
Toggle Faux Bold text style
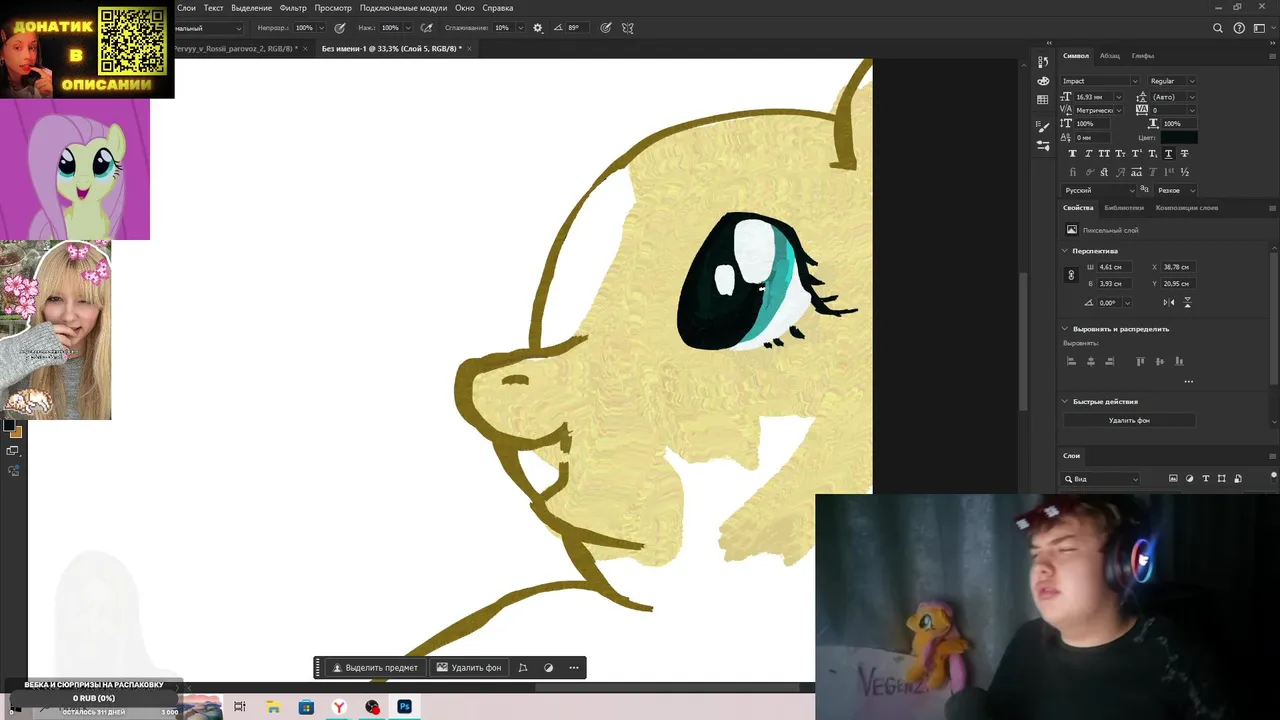1073,154
